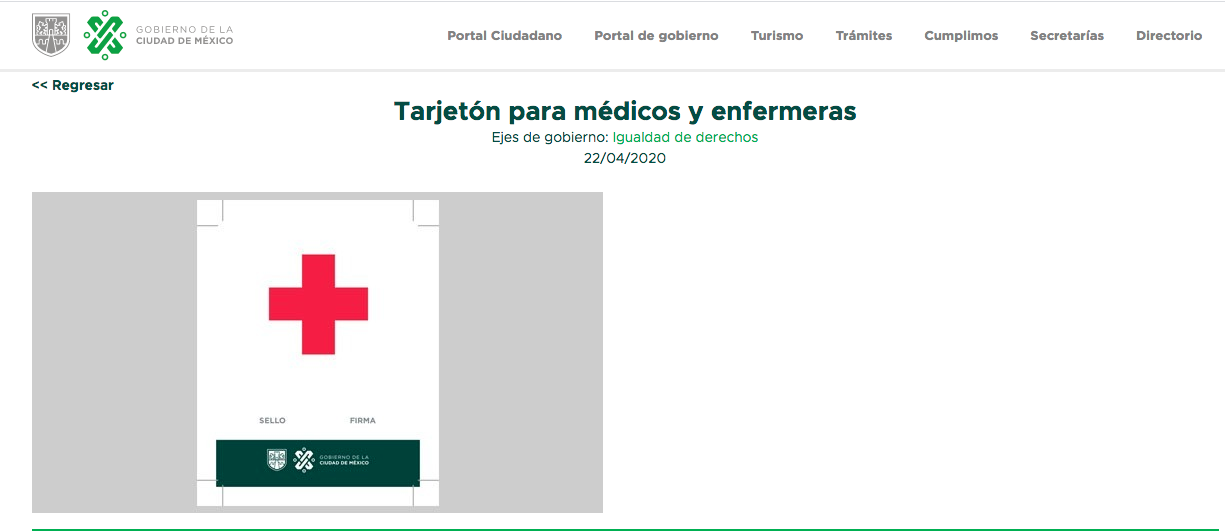
Task: Click the FIRMA label on the card
Action: tap(362, 421)
